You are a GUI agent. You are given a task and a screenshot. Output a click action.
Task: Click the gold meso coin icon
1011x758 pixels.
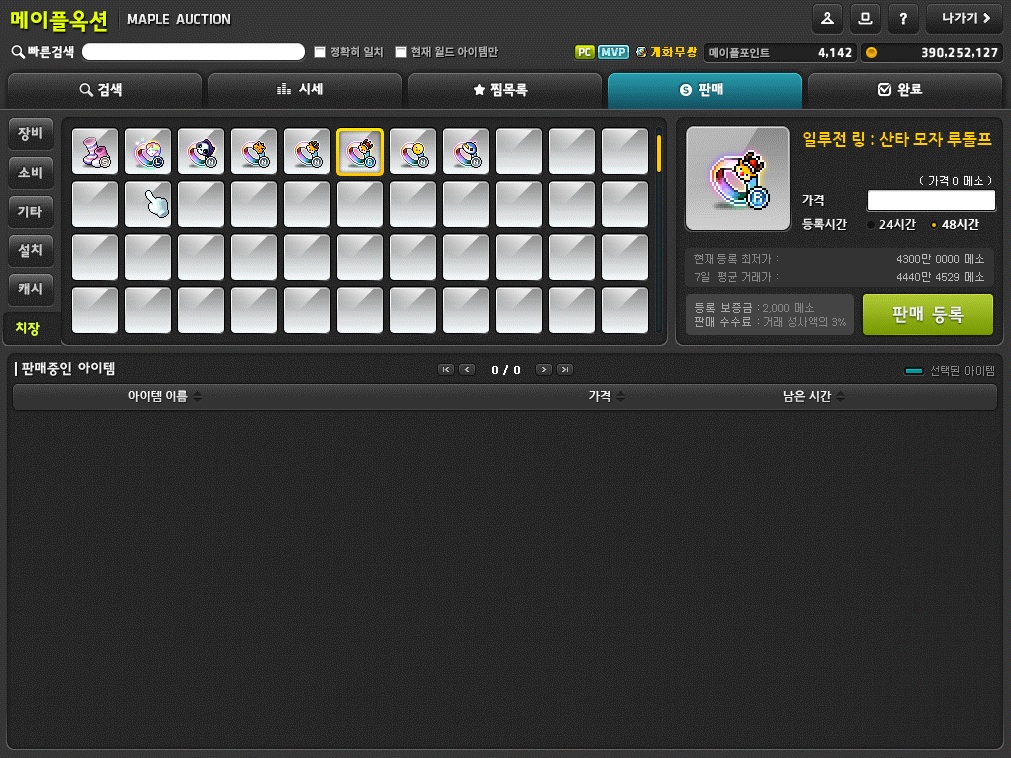pos(871,52)
